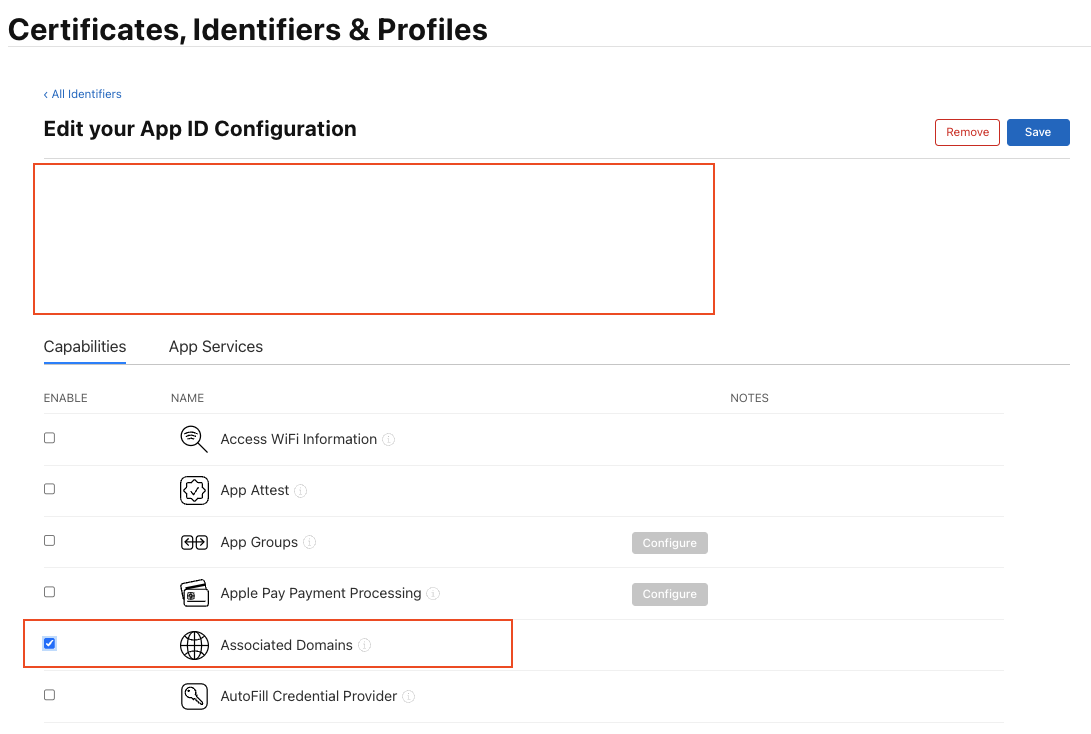
Task: Click Configure for Apple Pay Payment Processing
Action: [x=669, y=594]
